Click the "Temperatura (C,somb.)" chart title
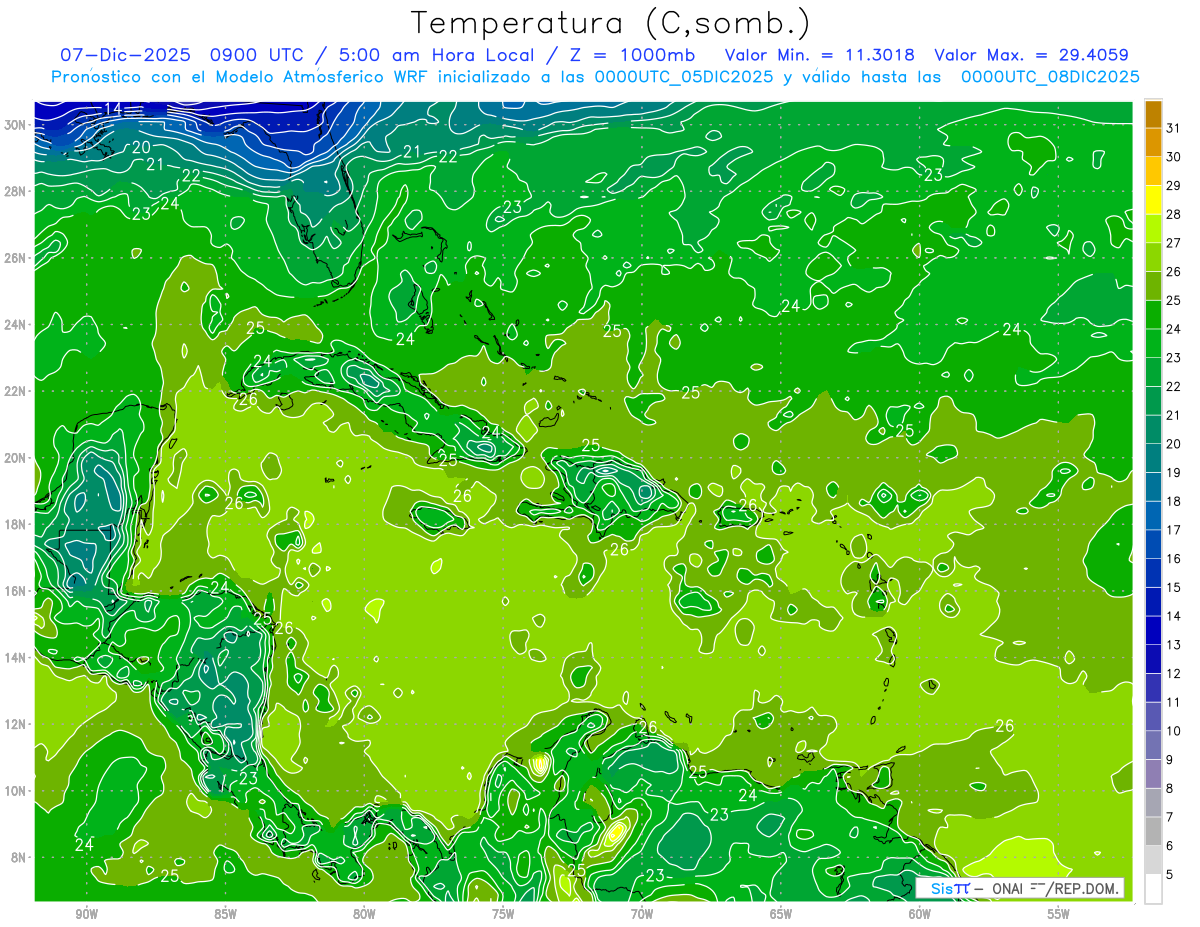The image size is (1200, 927). tap(610, 23)
